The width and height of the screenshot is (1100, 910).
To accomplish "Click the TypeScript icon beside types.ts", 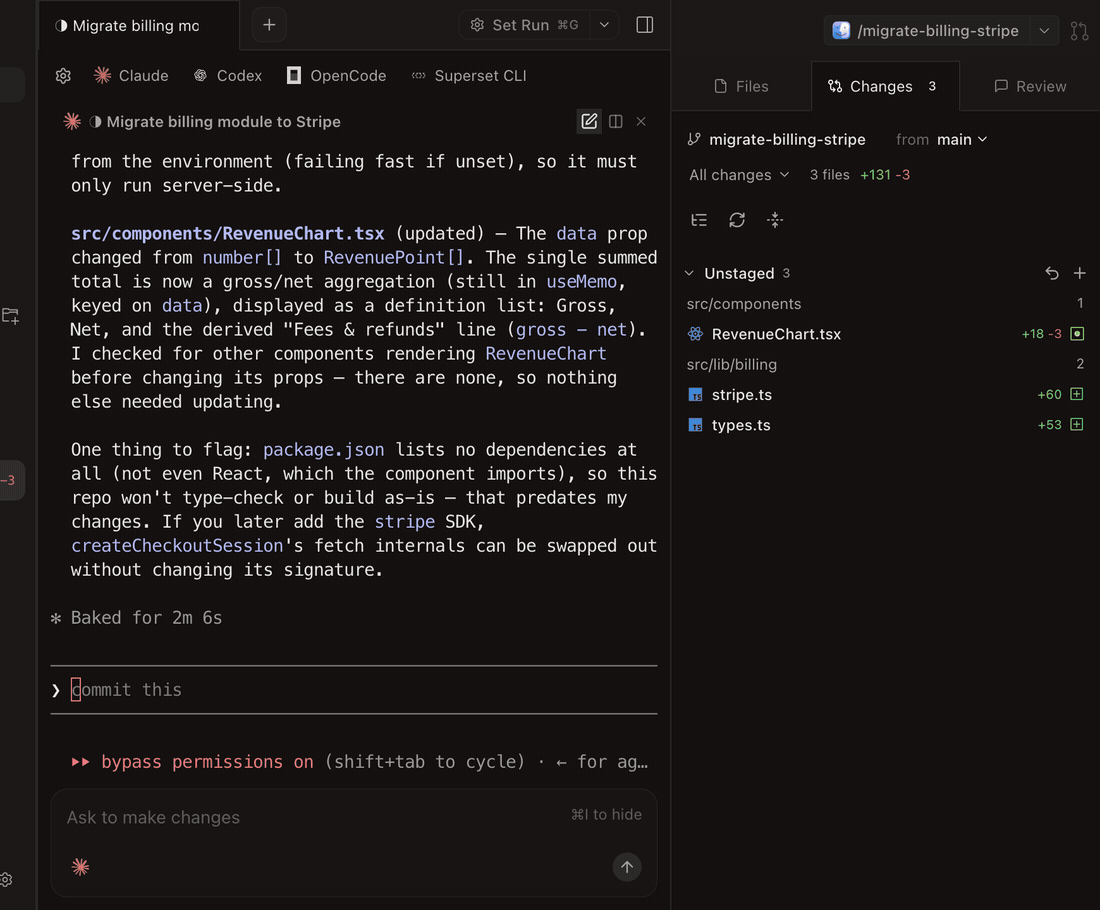I will click(695, 425).
